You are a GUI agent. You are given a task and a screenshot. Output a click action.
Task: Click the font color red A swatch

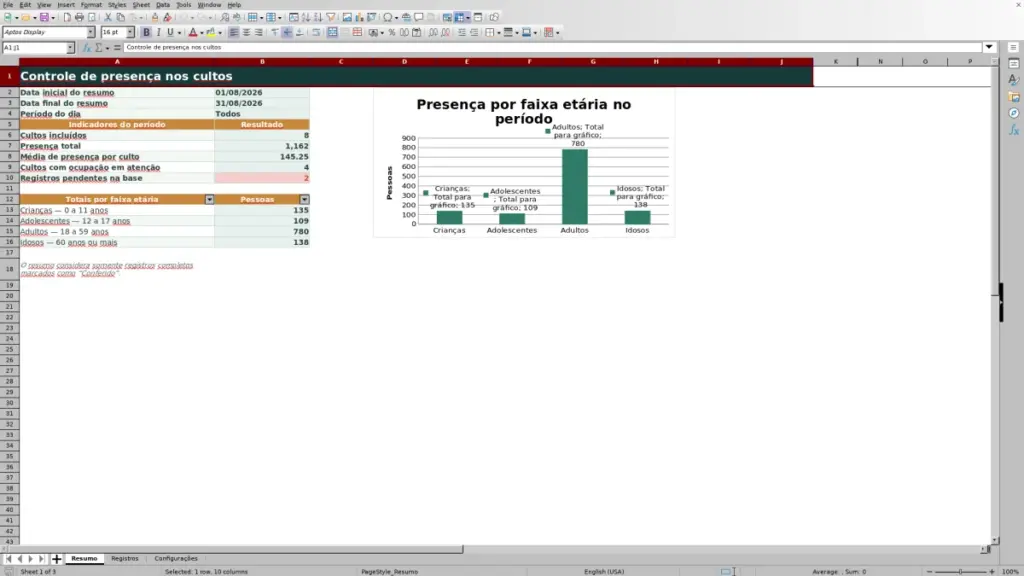(193, 32)
